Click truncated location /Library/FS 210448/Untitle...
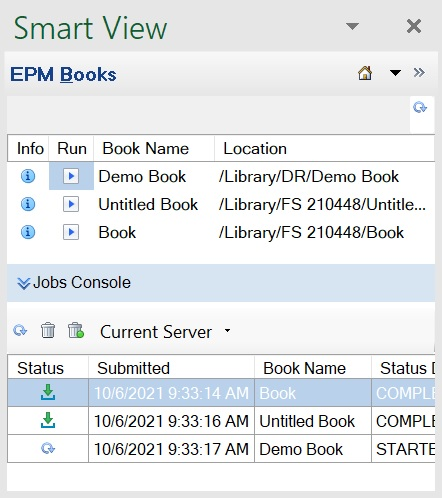The height and width of the screenshot is (498, 442). tap(322, 204)
